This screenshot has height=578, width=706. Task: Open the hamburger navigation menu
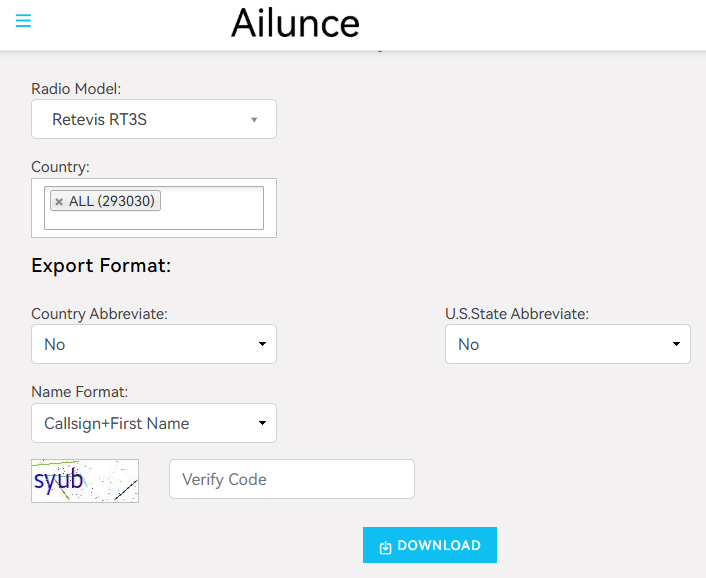pos(23,21)
